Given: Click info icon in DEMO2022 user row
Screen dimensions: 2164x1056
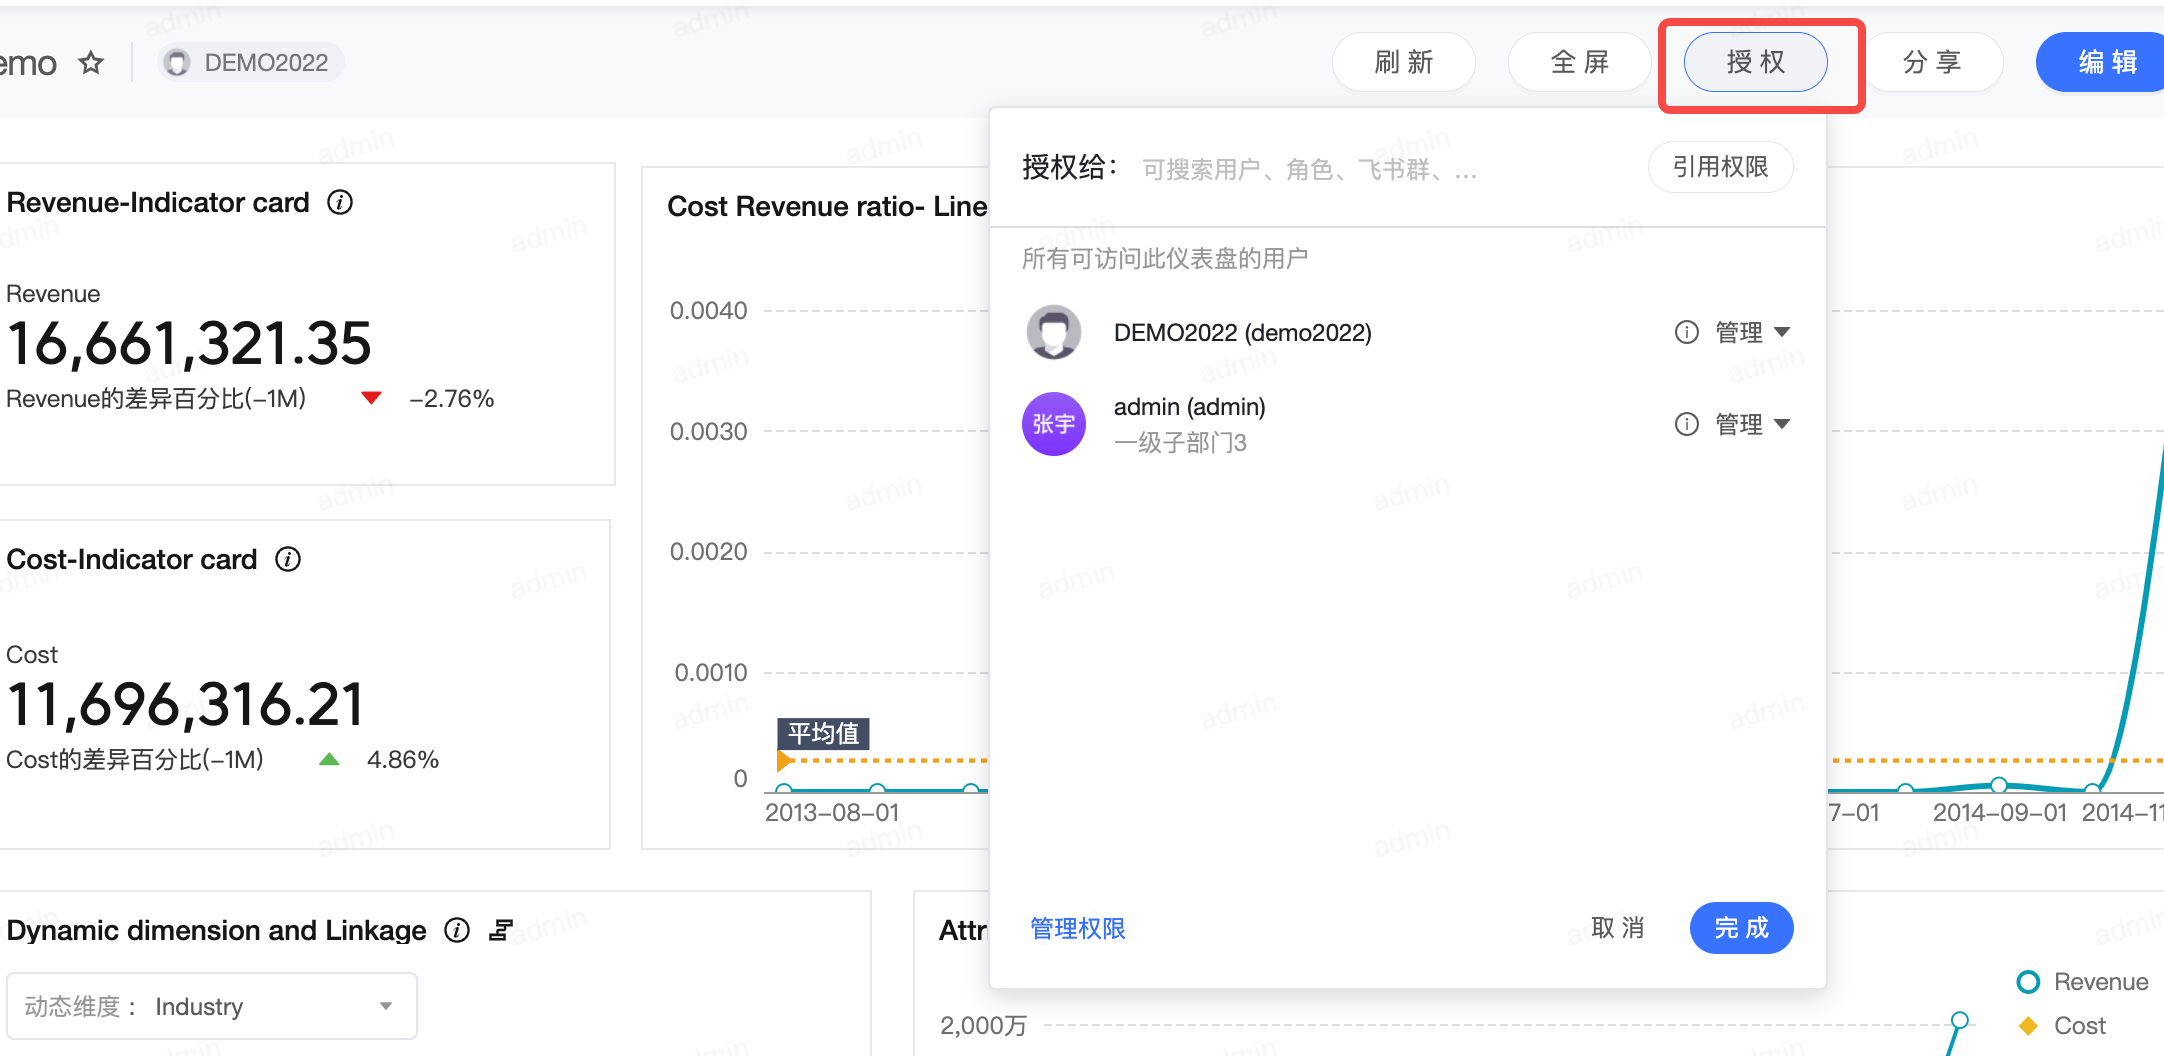Looking at the screenshot, I should point(1686,332).
